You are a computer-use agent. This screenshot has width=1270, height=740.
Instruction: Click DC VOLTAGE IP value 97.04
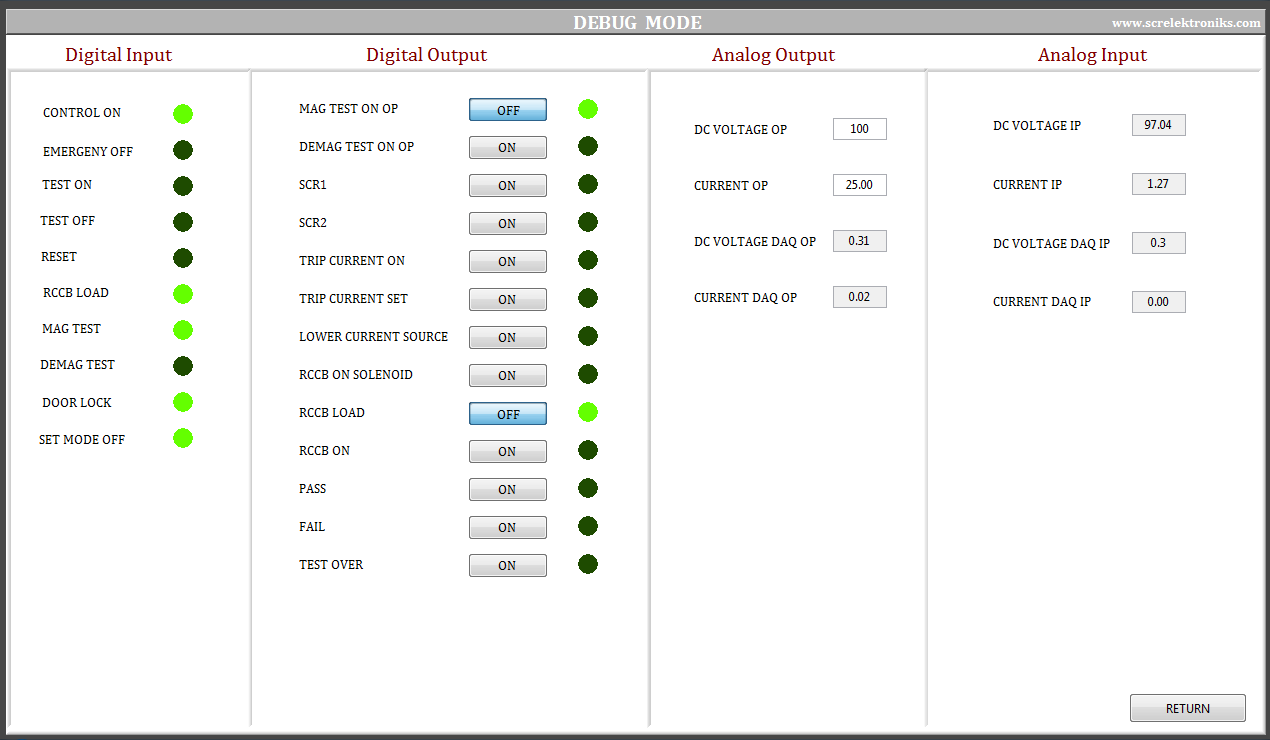tap(1159, 125)
